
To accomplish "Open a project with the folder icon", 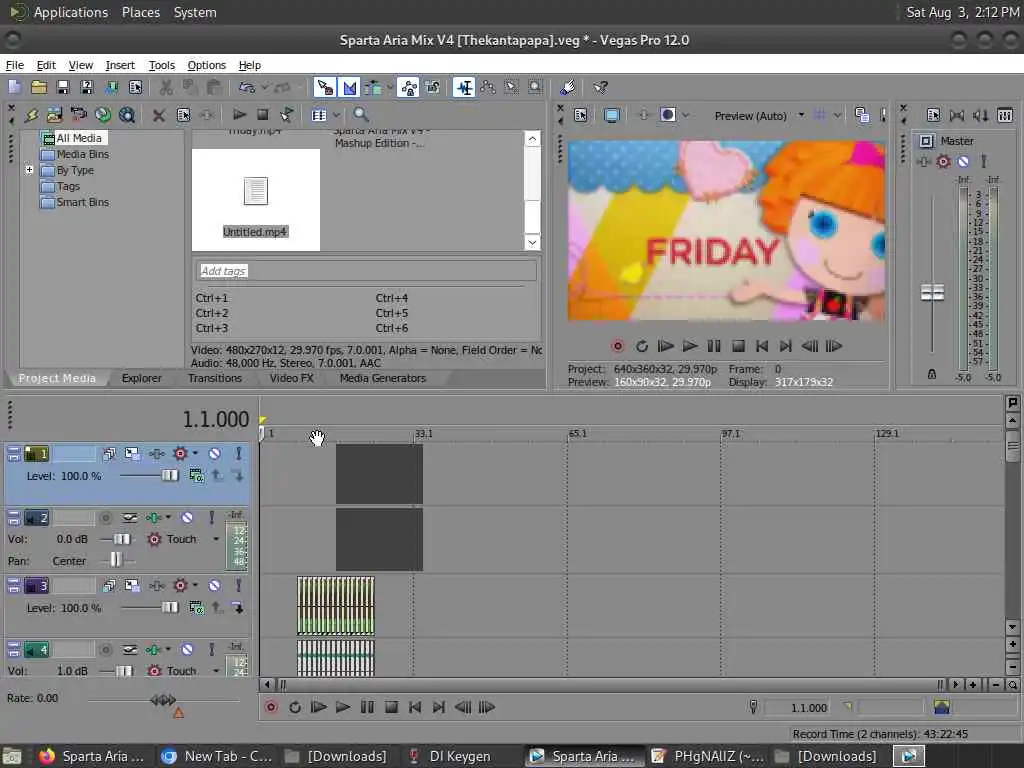I will coord(39,87).
